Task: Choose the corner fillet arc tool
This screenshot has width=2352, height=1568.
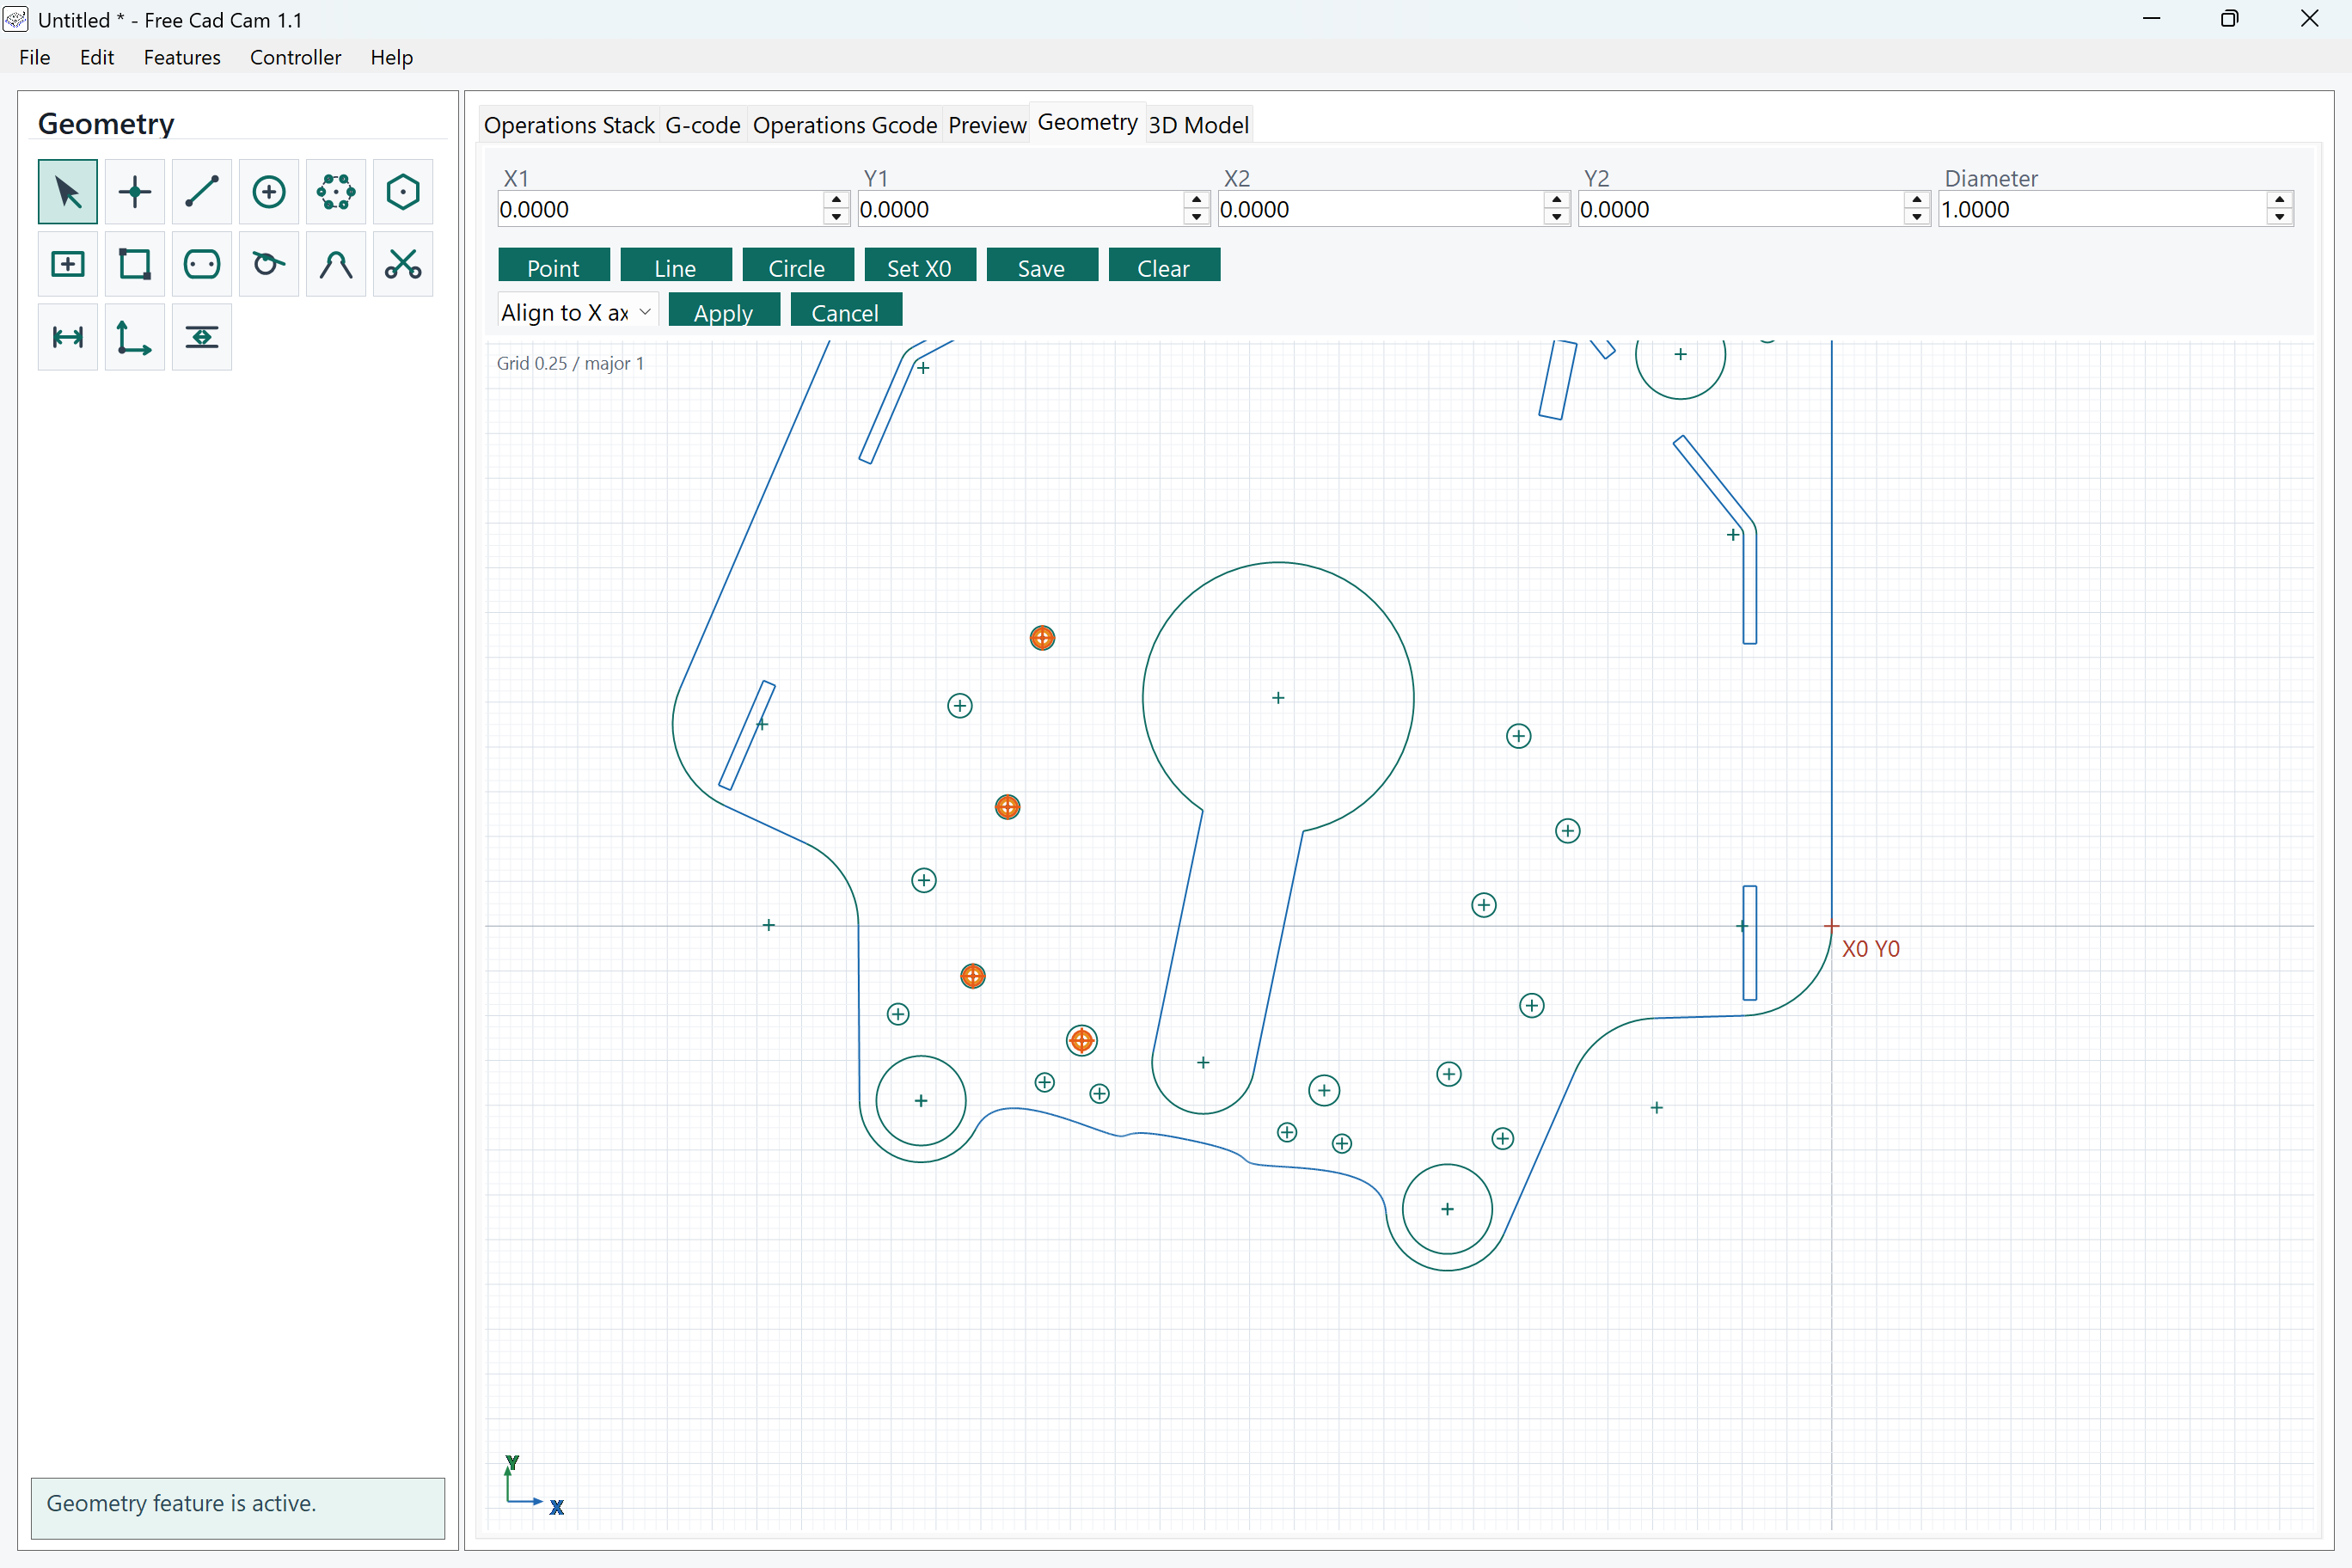Action: pyautogui.click(x=335, y=264)
